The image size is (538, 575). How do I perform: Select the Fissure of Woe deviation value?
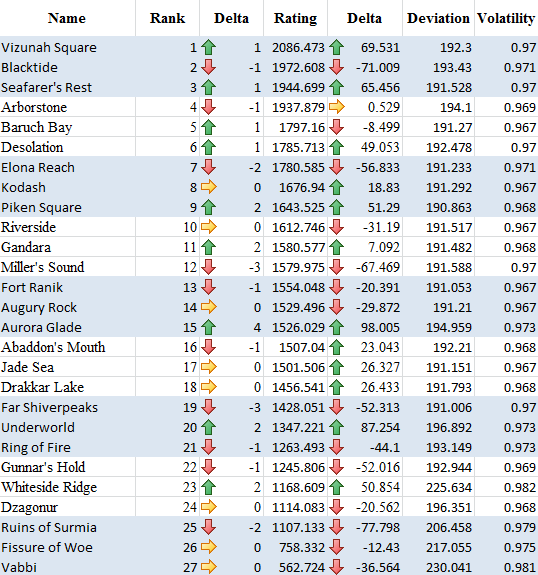click(449, 547)
